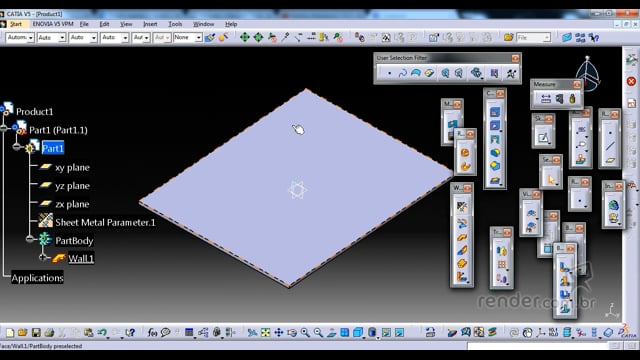The image size is (640, 360).
Task: Open the None dropdown in top toolbar
Action: point(188,38)
